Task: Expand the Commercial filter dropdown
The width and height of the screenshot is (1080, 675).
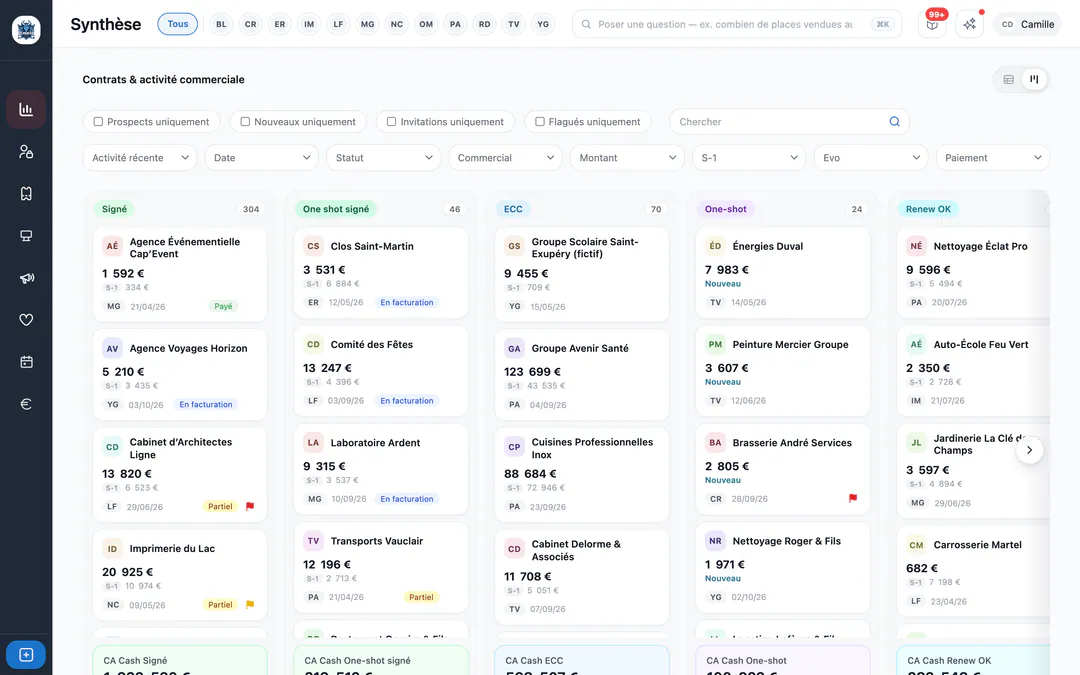Action: 506,158
